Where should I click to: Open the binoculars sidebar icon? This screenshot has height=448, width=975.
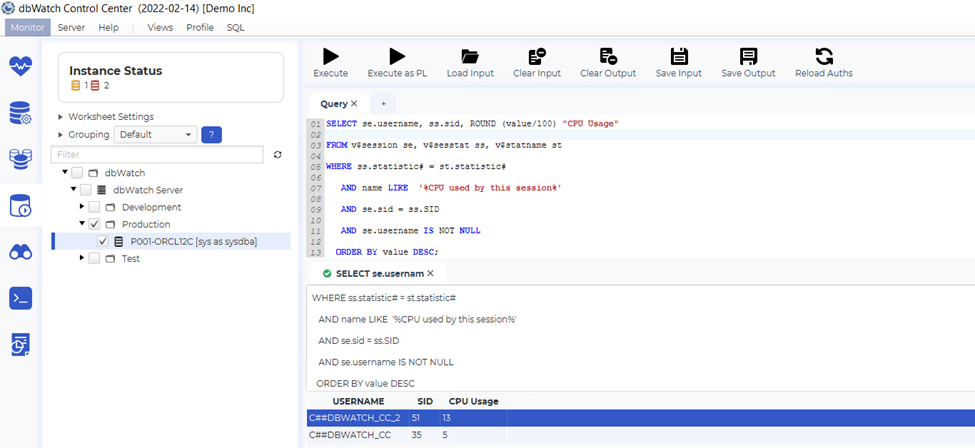[x=21, y=252]
